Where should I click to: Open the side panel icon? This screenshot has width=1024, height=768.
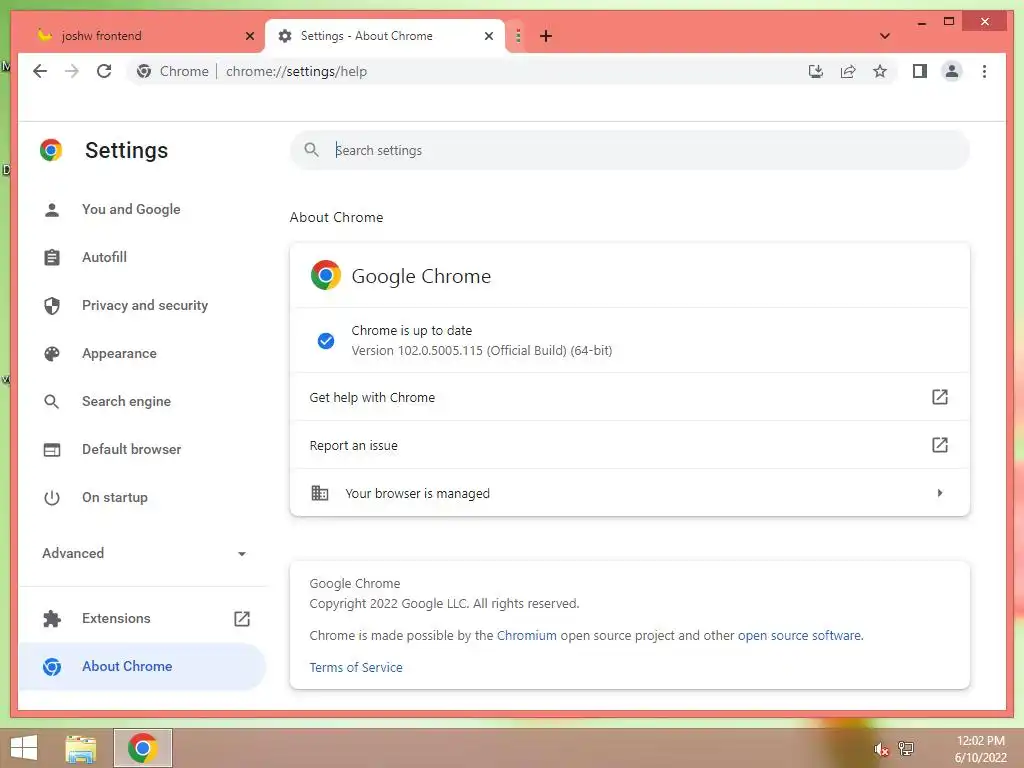pyautogui.click(x=920, y=71)
